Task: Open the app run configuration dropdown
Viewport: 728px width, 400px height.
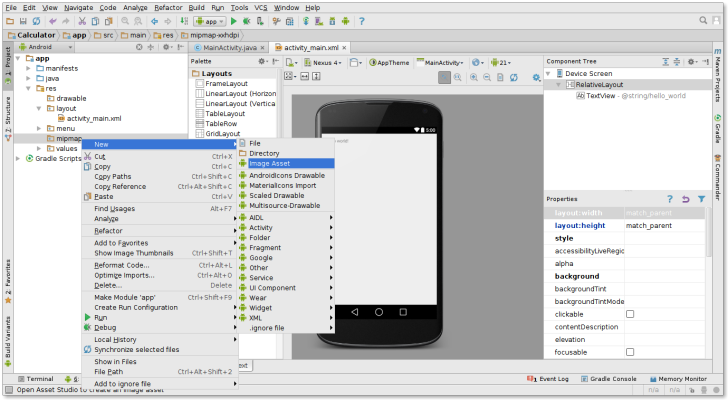Action: click(x=210, y=21)
